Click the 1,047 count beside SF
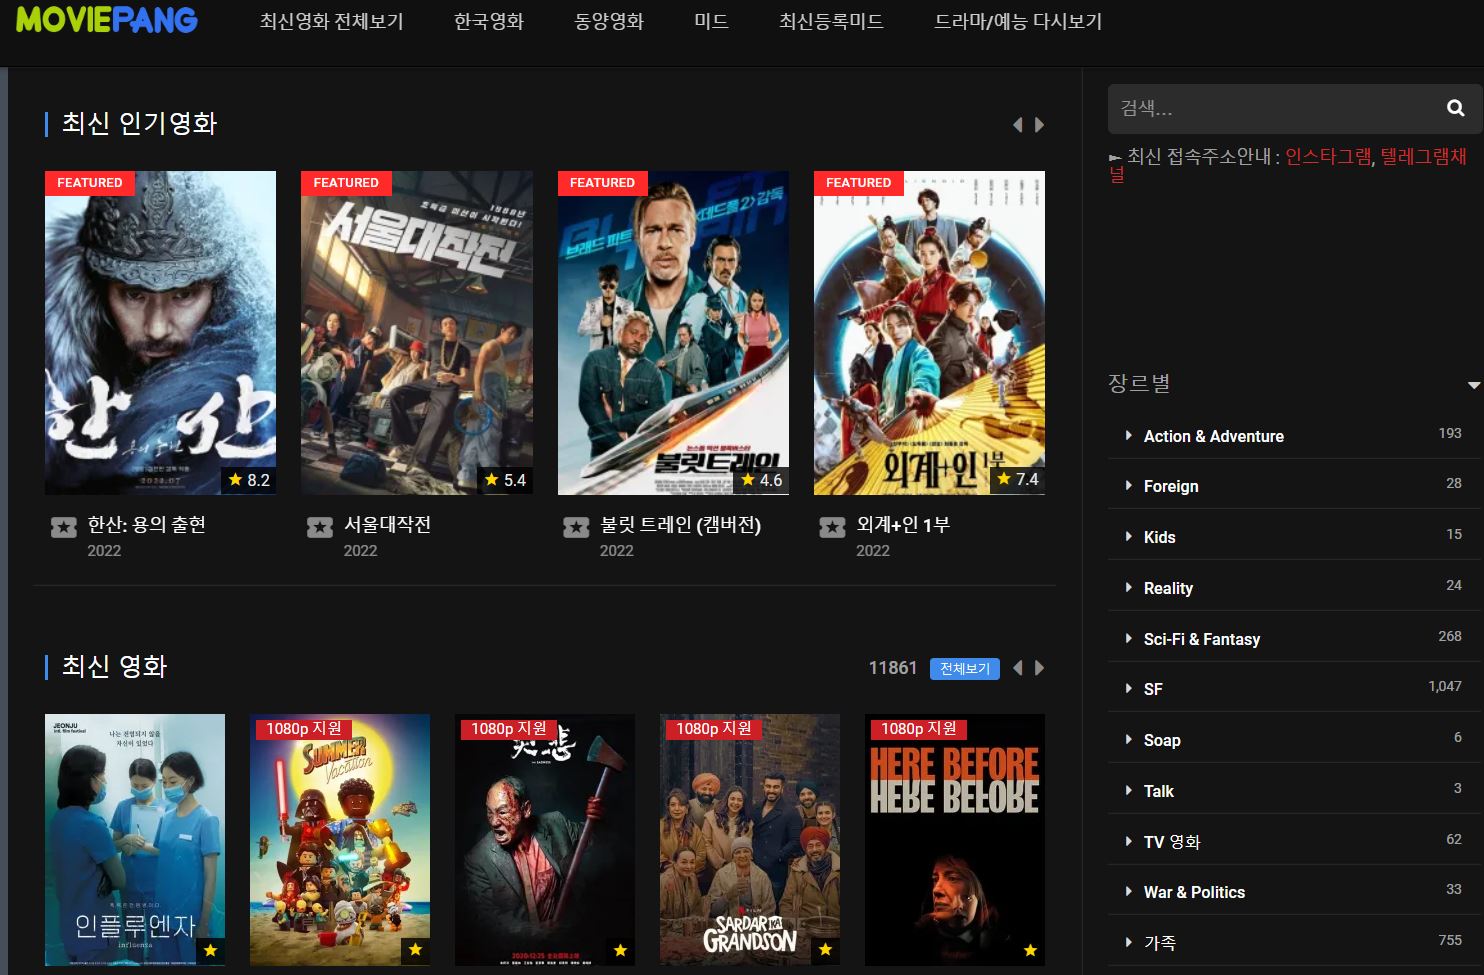This screenshot has width=1484, height=975. 1444,686
